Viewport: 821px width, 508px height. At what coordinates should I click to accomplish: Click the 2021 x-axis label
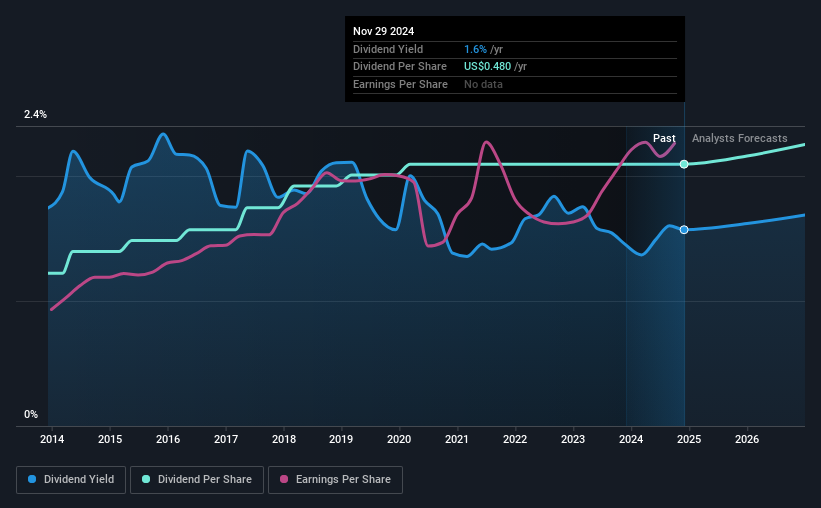(457, 439)
